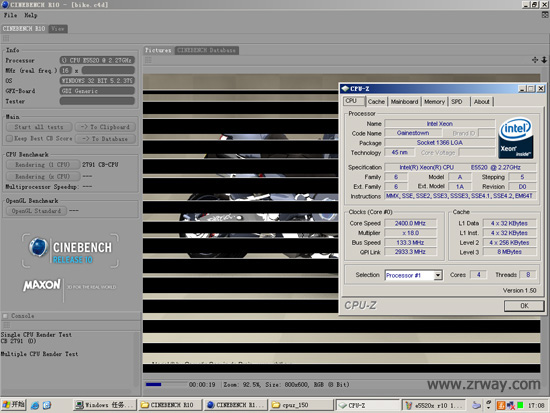Screen dimensions: 550x413
Task: Click the picture download arrow icon
Action: click(x=544, y=60)
